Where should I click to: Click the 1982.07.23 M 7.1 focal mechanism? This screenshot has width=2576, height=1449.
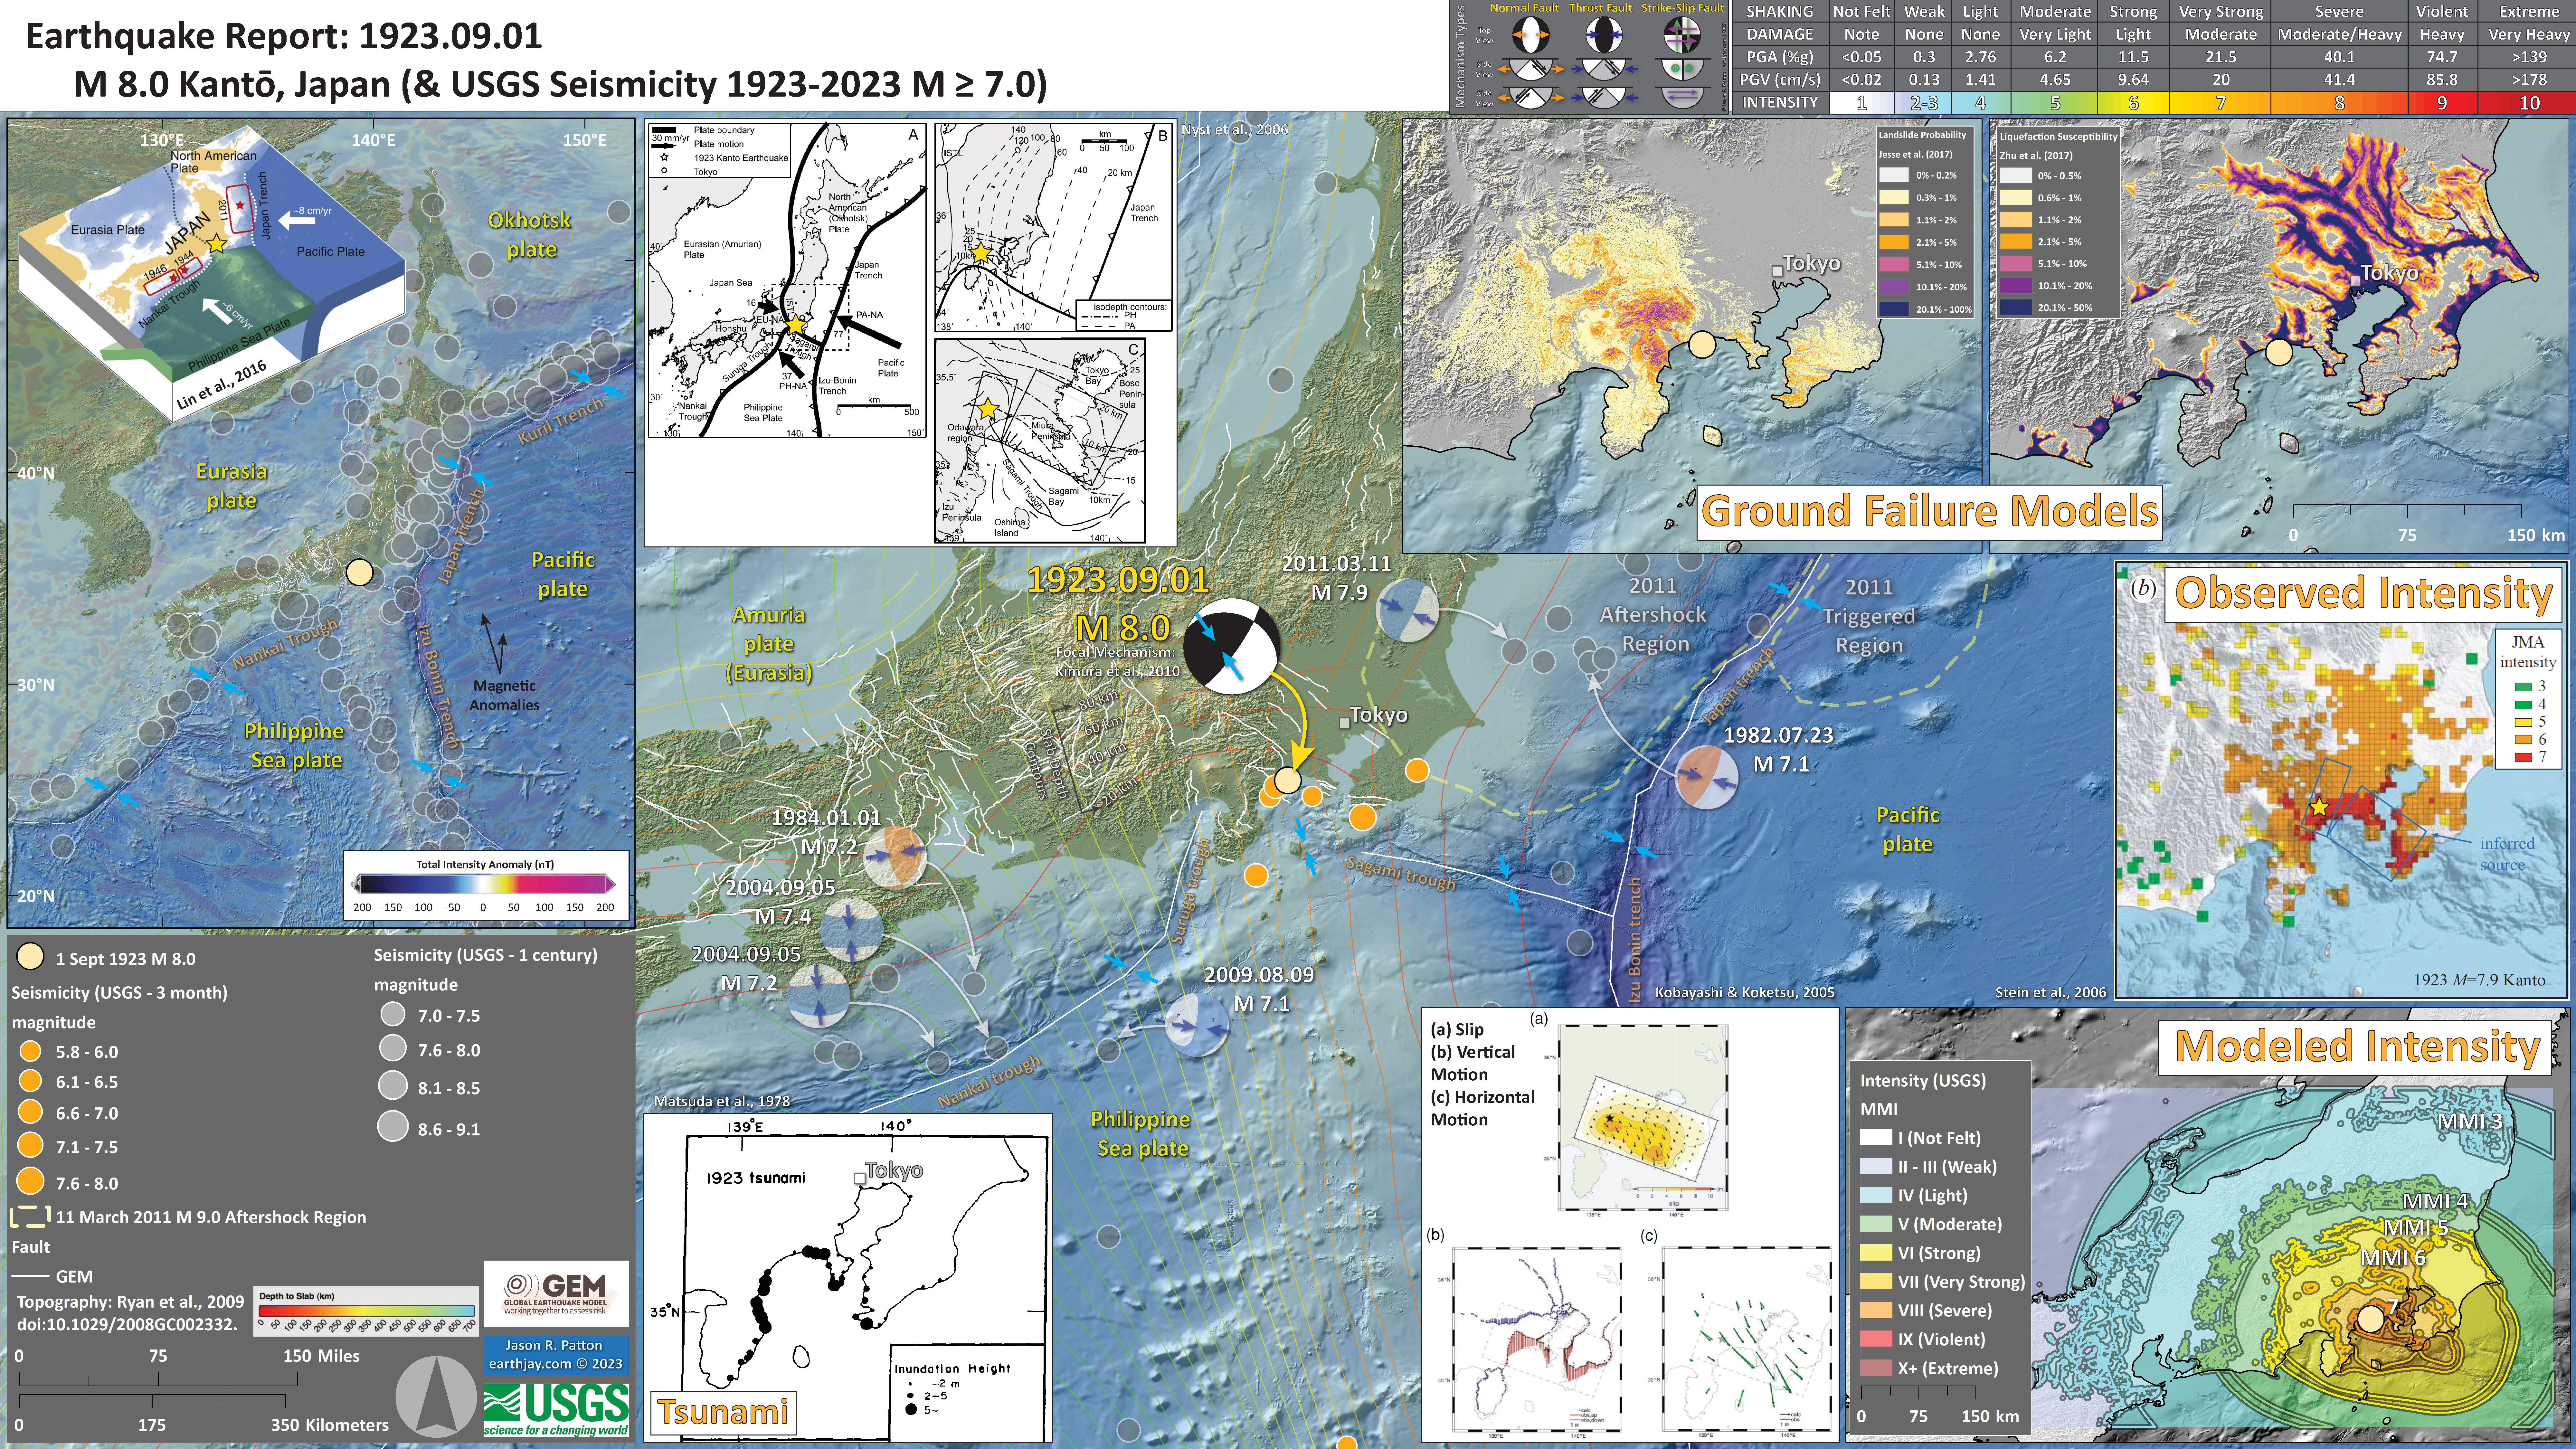(x=1707, y=777)
